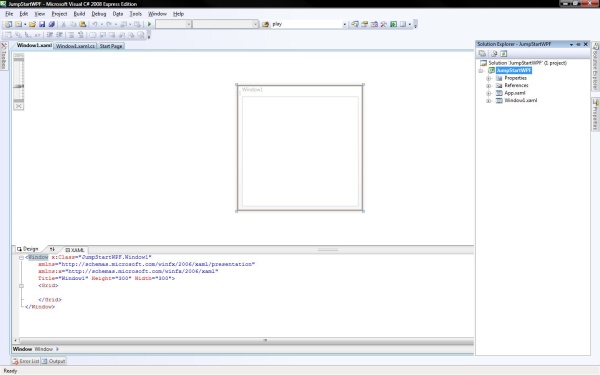This screenshot has height=375, width=600.
Task: Open the Window menu
Action: 157,14
